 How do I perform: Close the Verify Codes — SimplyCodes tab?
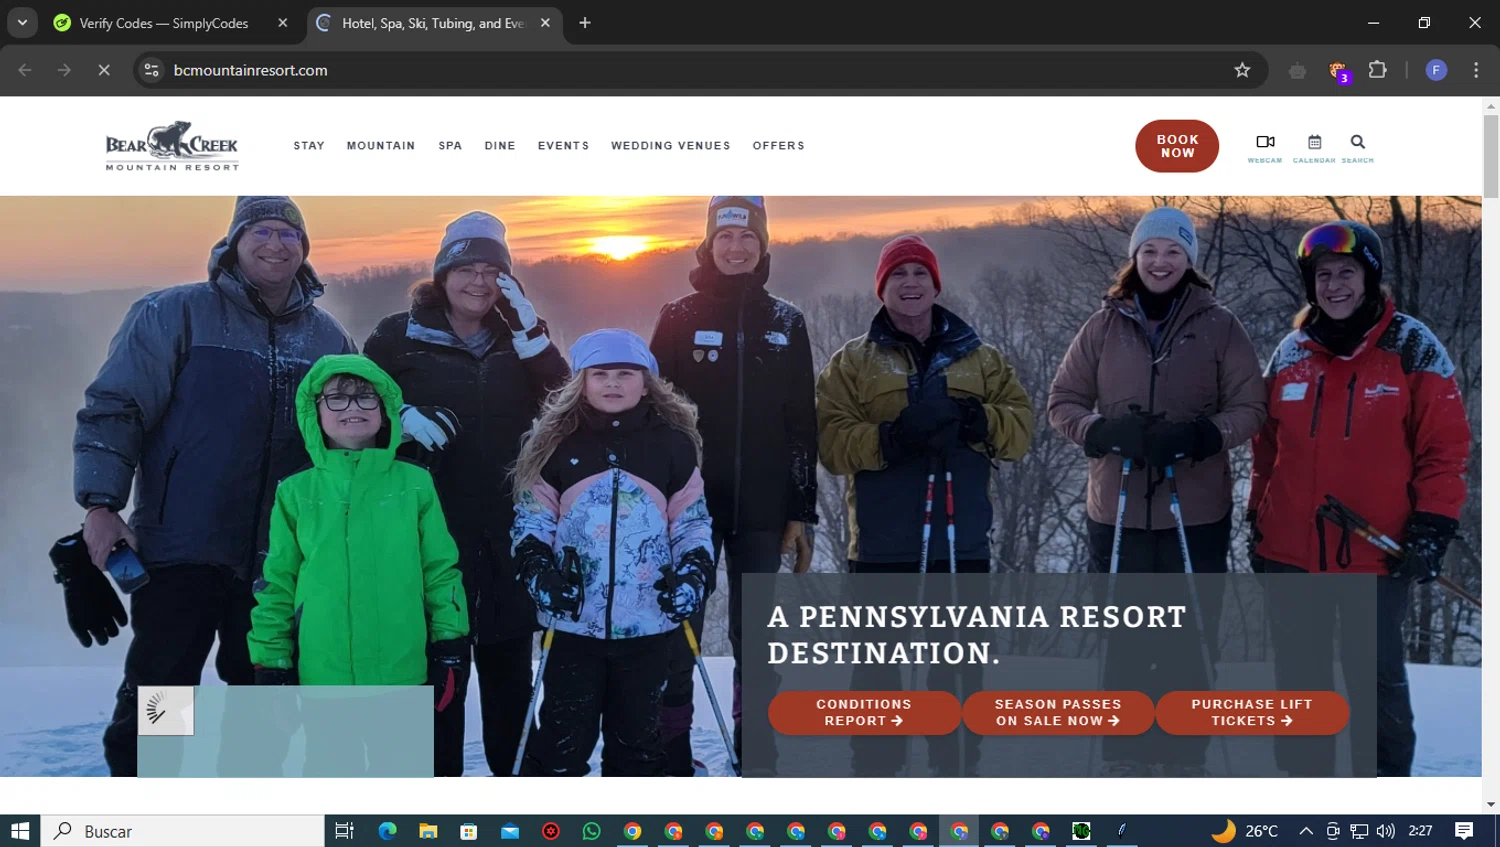pyautogui.click(x=283, y=23)
